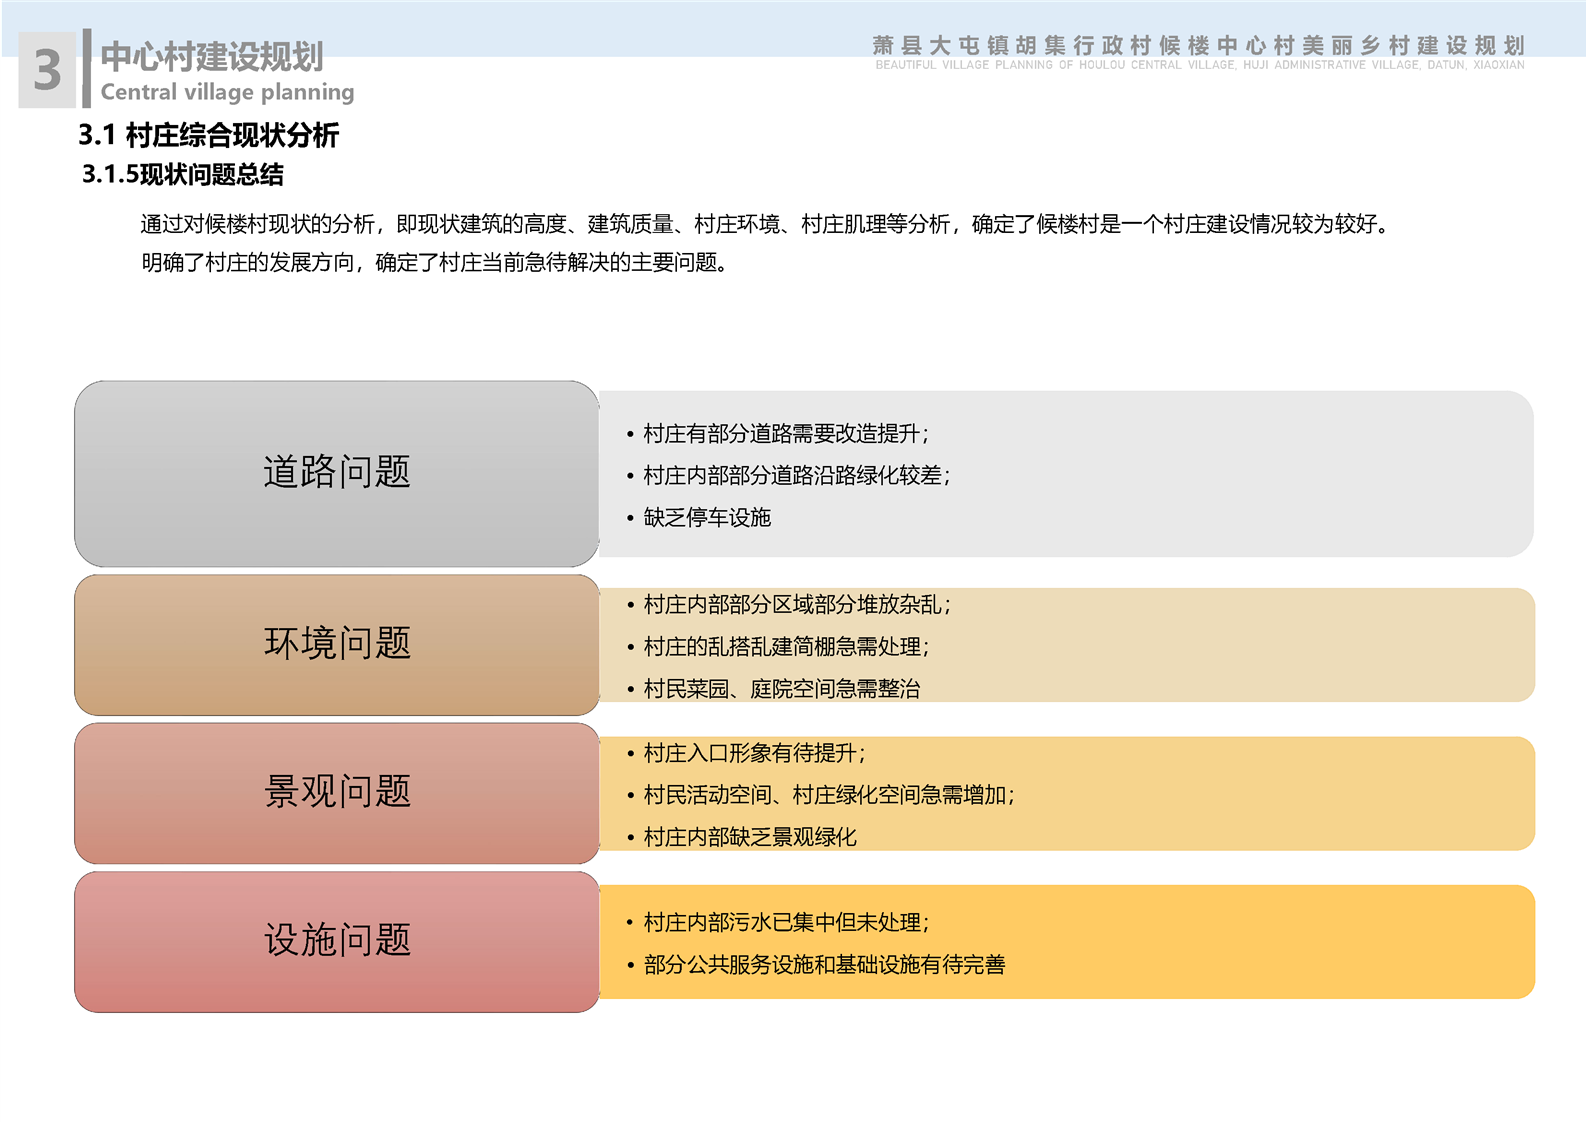The width and height of the screenshot is (1587, 1122).
Task: Click the paragraph line starting with 明确了村庄的发展方向
Action: pyautogui.click(x=433, y=263)
